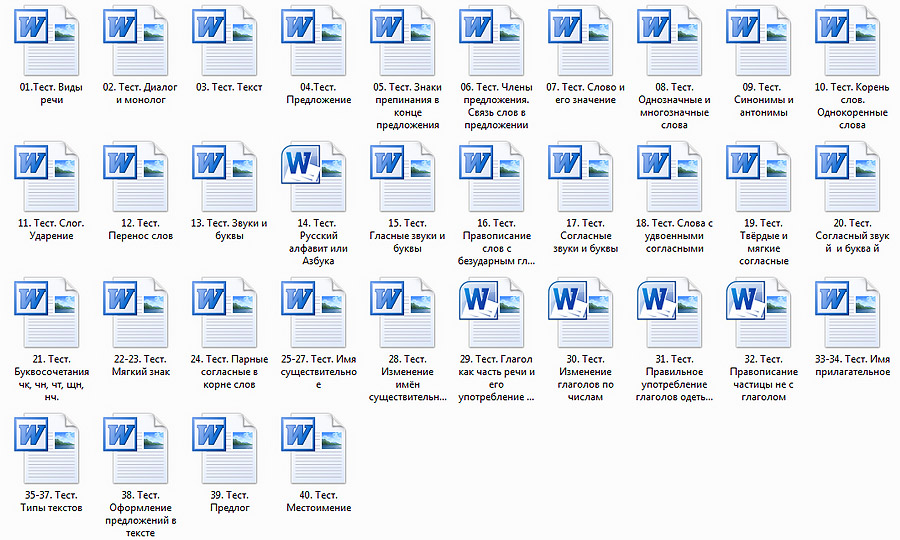Click the label '24. Тест. Парные согласные в корне слов'

pyautogui.click(x=229, y=372)
